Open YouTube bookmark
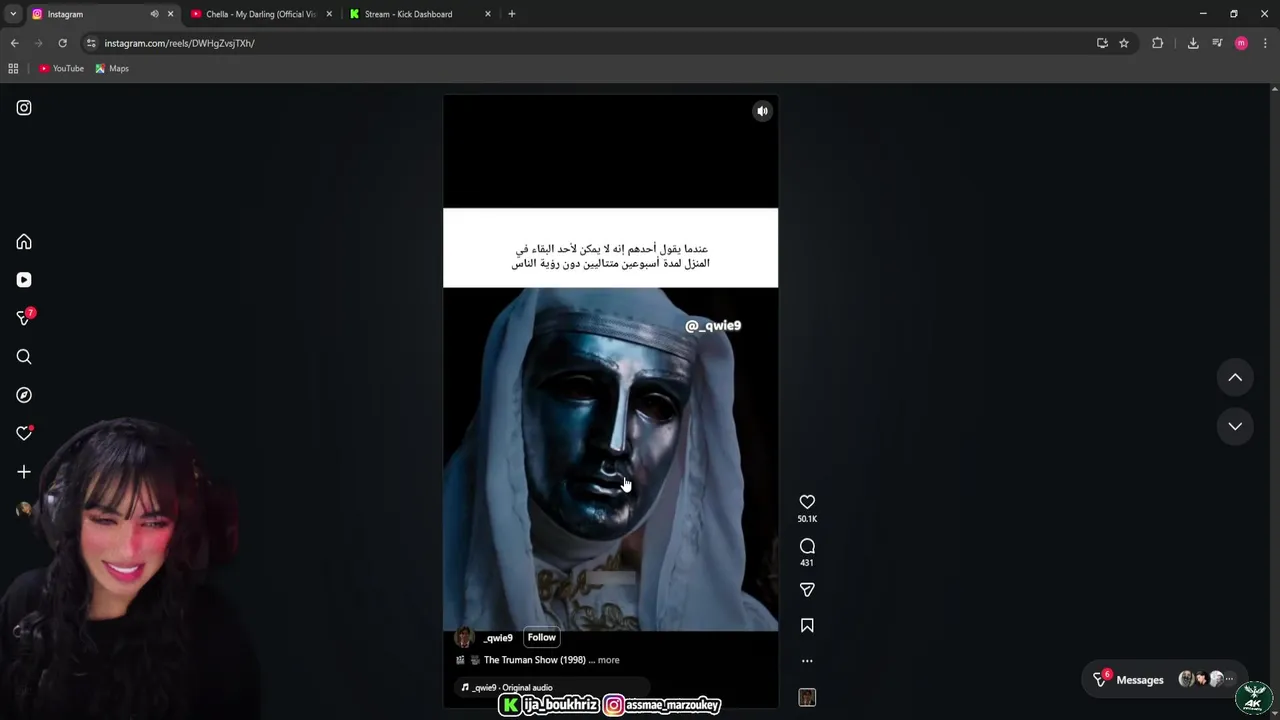Screen dimensions: 1280x720 pyautogui.click(x=61, y=68)
